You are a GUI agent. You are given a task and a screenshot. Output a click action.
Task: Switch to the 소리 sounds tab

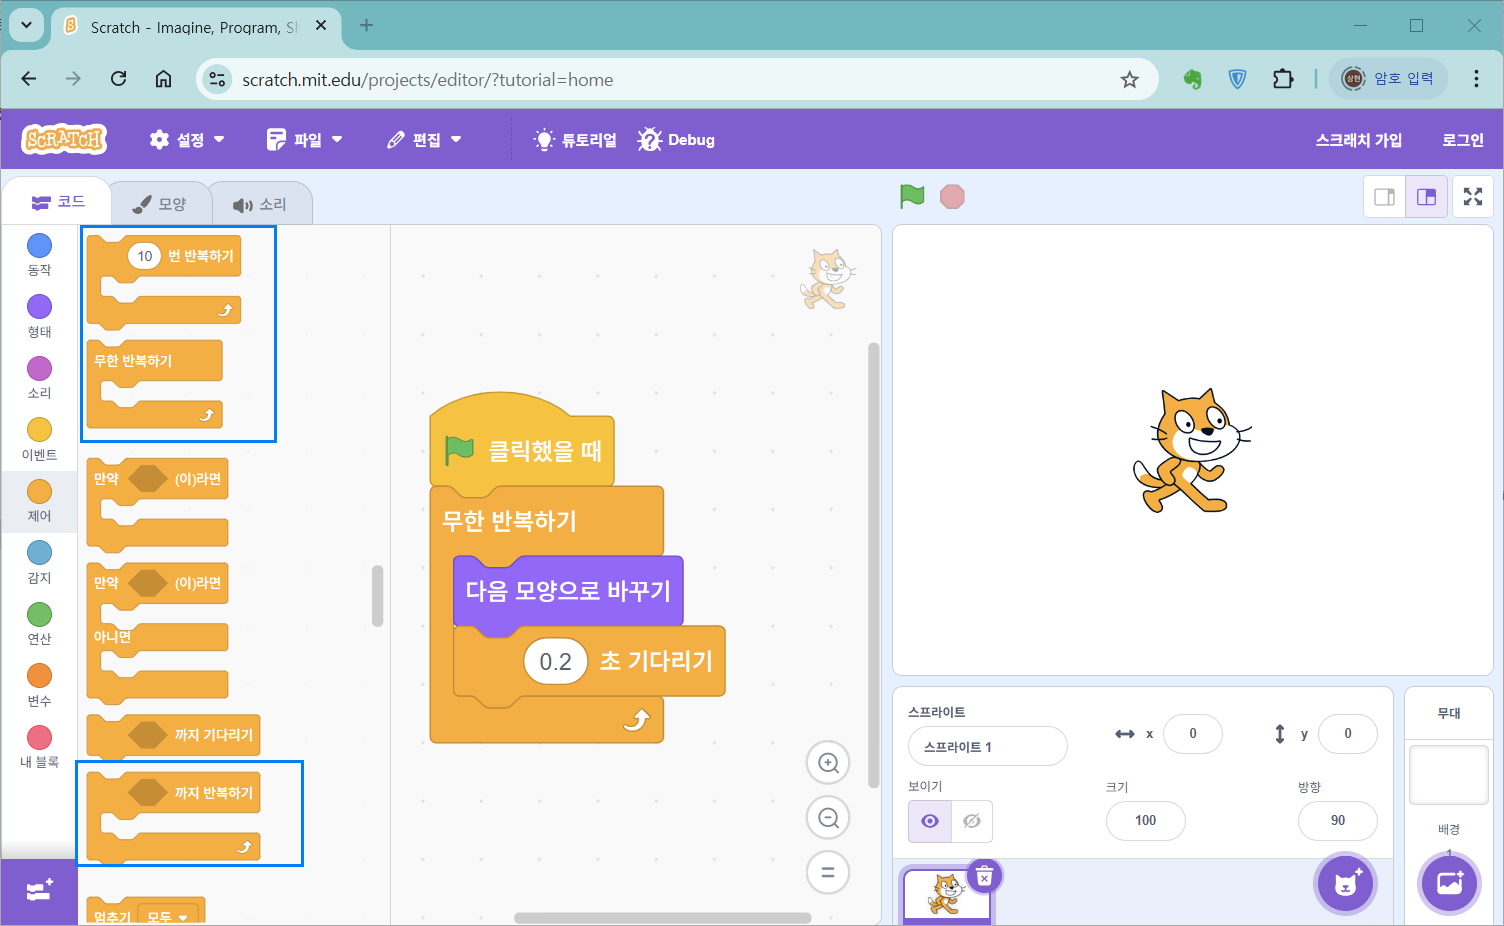[x=260, y=204]
